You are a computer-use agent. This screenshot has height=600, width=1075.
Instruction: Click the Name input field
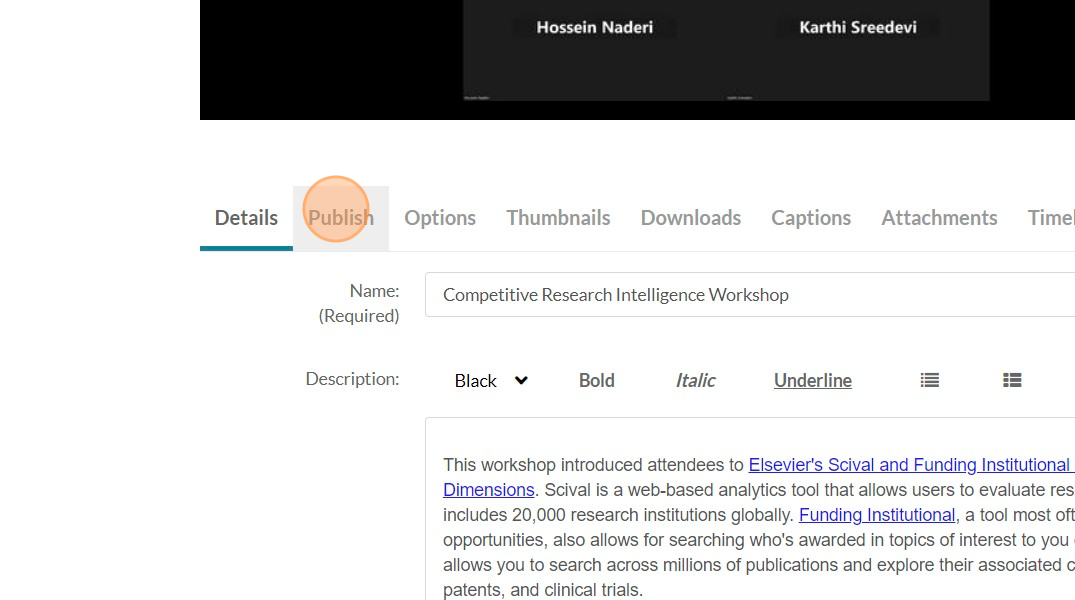click(750, 295)
